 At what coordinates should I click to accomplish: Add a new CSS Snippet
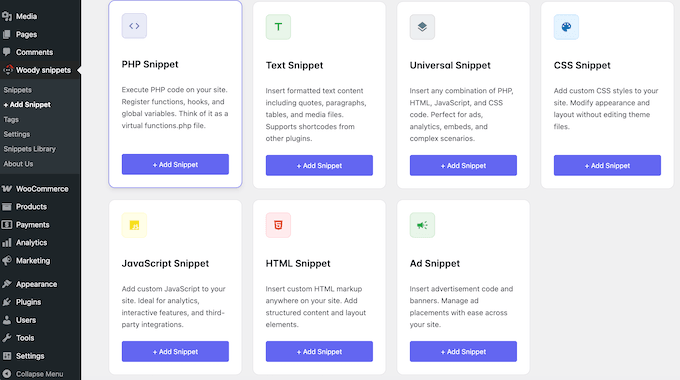pos(607,165)
